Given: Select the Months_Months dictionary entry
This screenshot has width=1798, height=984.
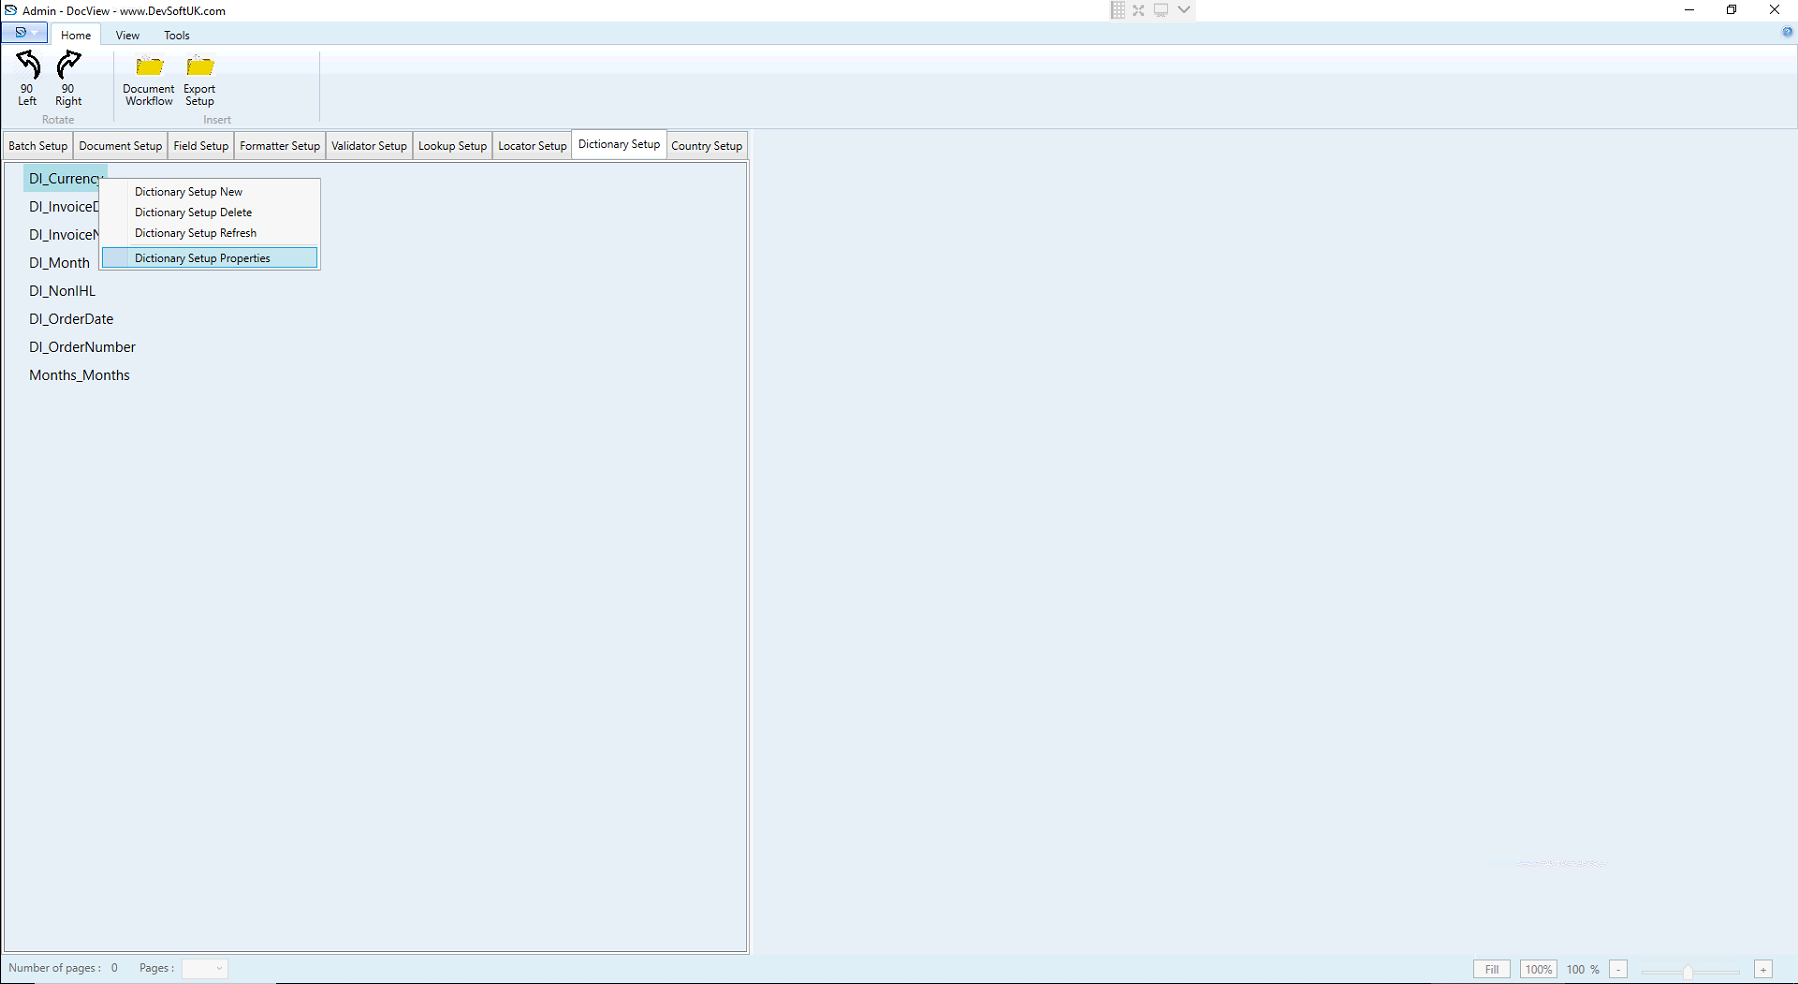Looking at the screenshot, I should pos(79,374).
